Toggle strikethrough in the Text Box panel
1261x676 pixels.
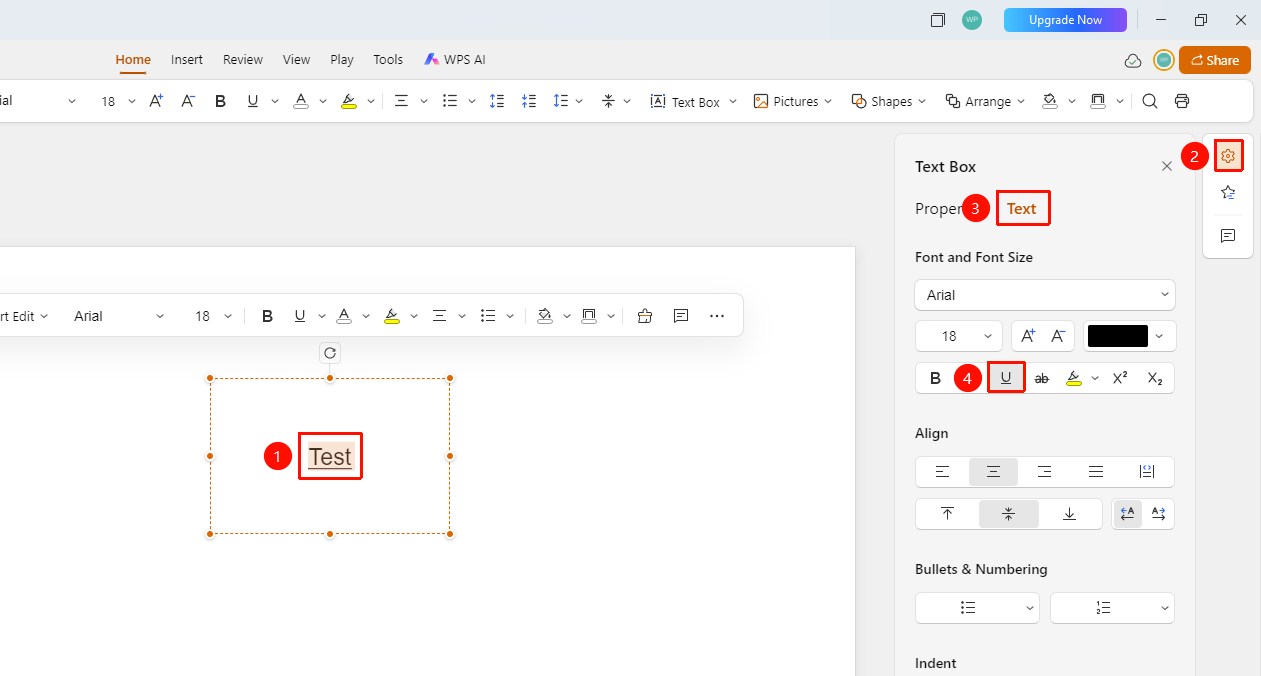pos(1042,378)
